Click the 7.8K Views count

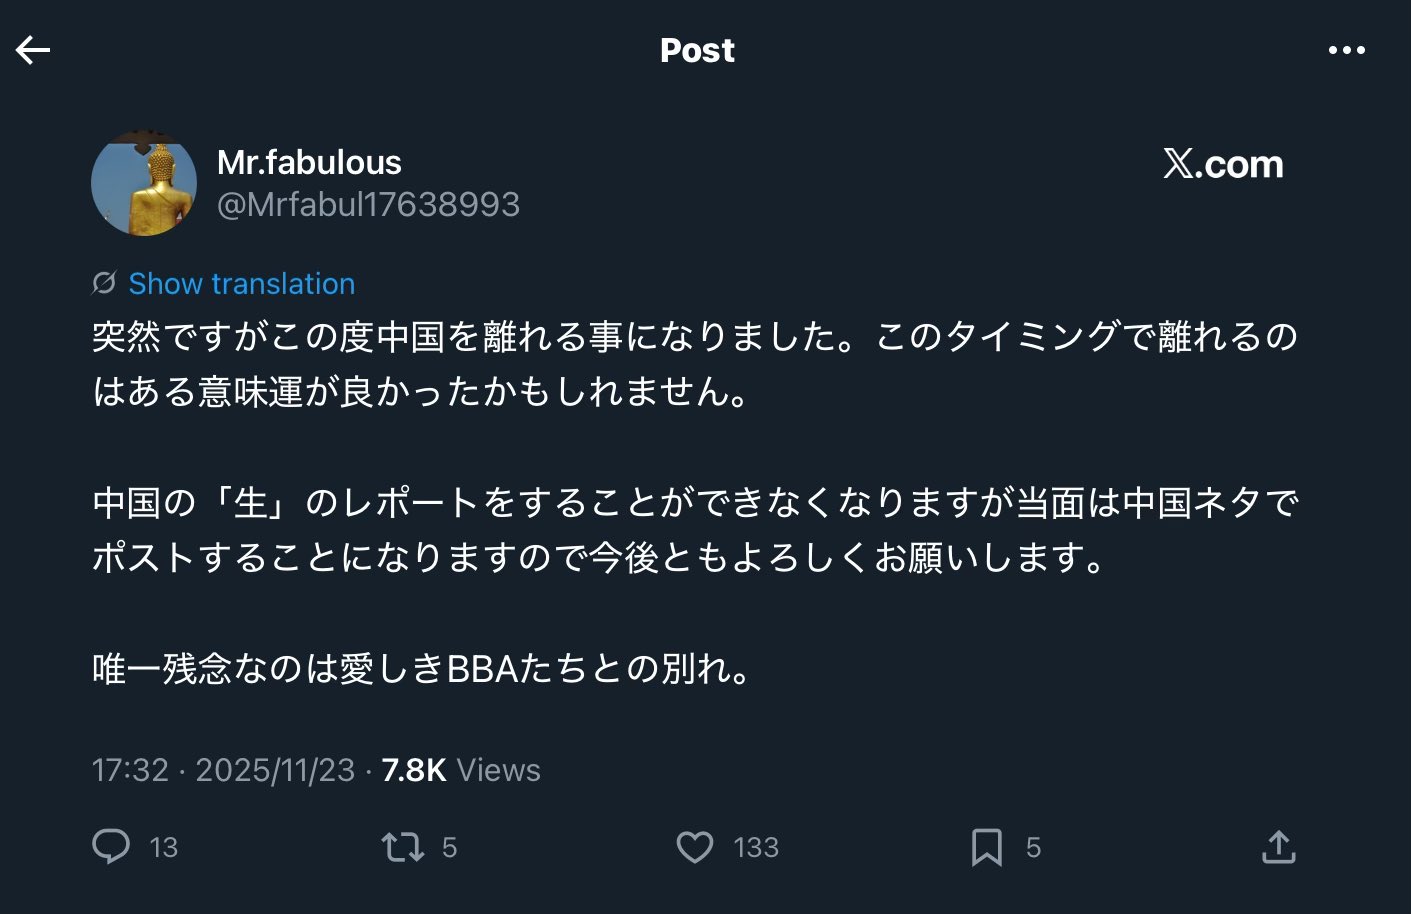click(x=461, y=770)
